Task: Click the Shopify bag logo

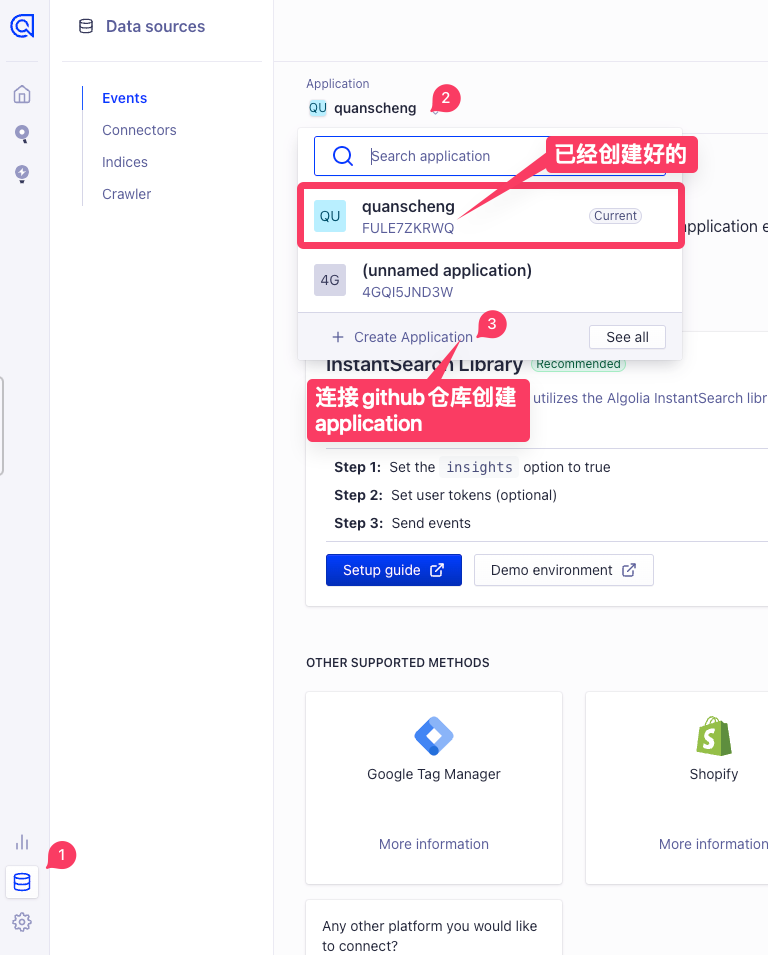Action: click(714, 736)
